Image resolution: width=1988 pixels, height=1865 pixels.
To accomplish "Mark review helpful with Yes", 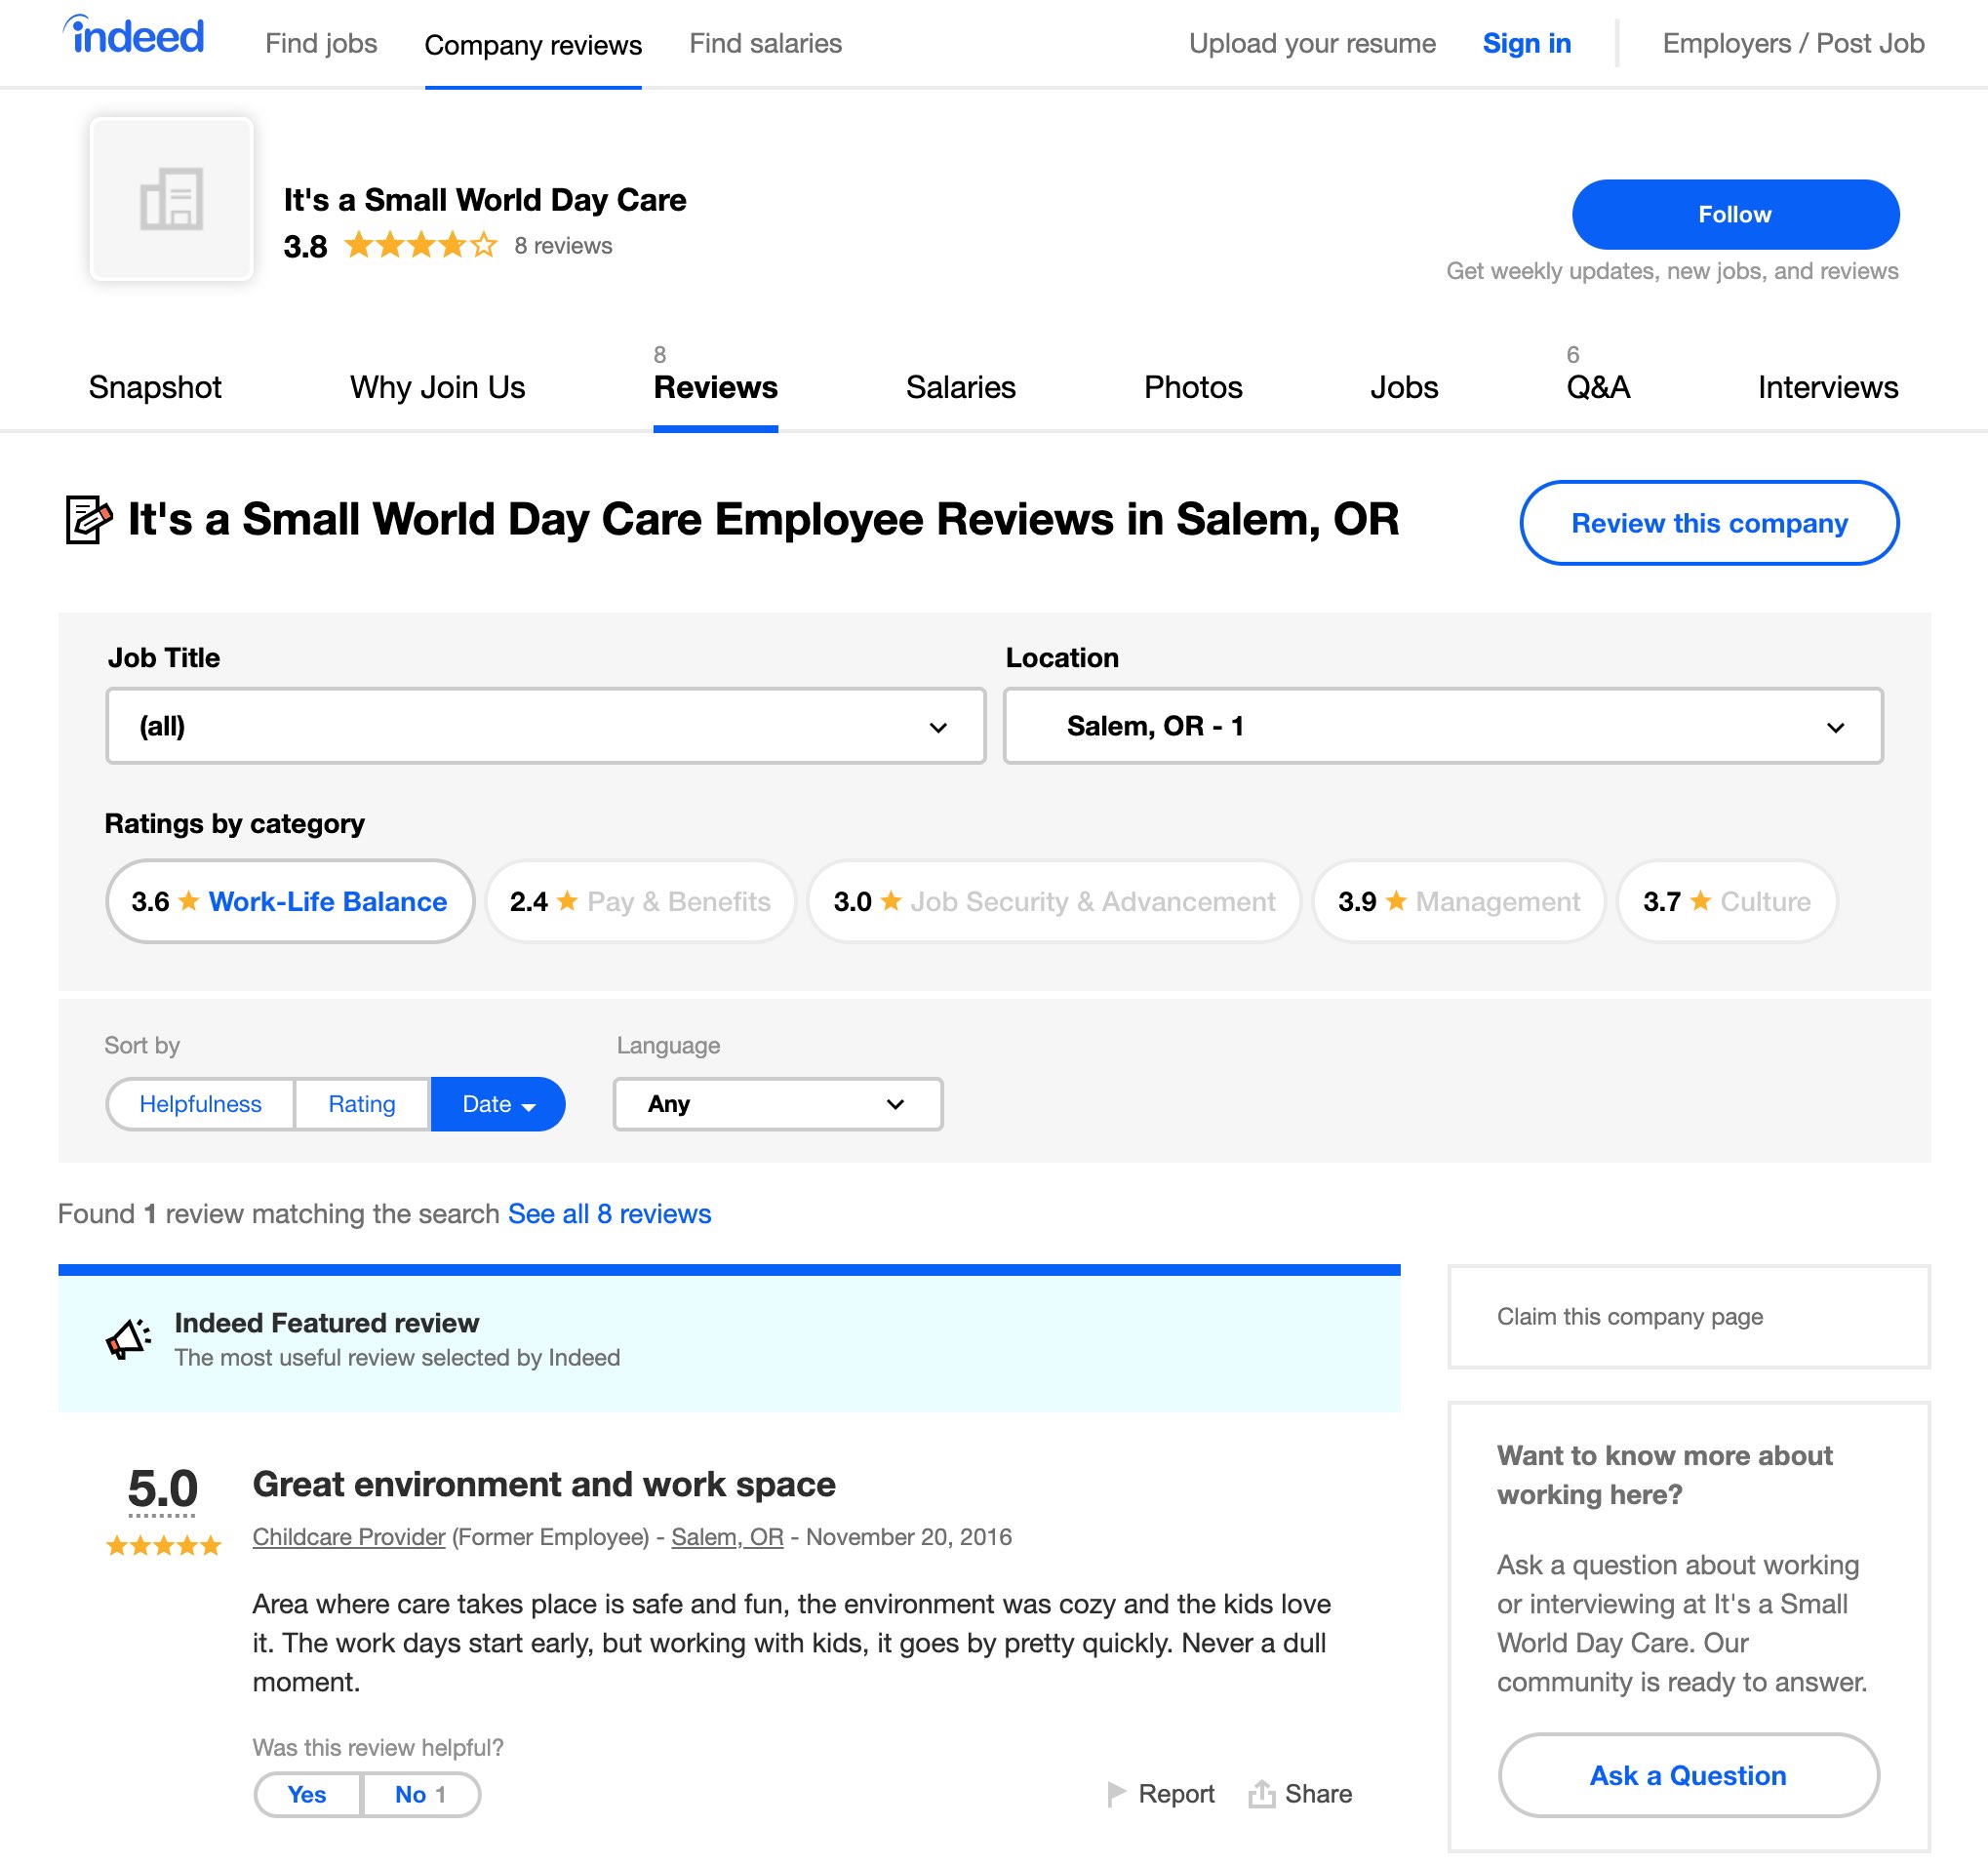I will click(x=306, y=1794).
